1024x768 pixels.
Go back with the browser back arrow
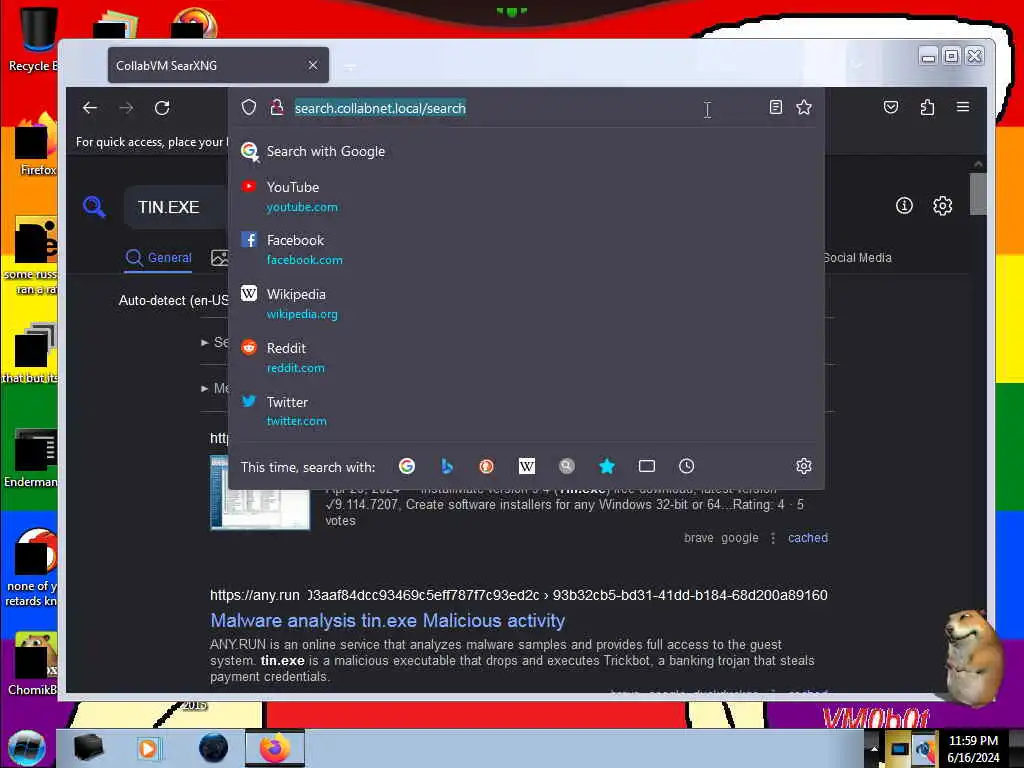90,108
